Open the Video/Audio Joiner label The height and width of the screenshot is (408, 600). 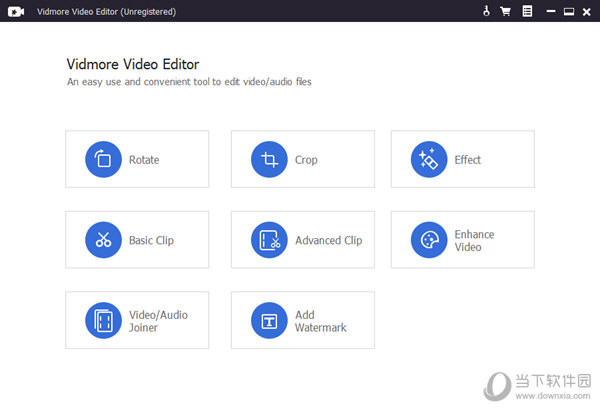pyautogui.click(x=158, y=321)
